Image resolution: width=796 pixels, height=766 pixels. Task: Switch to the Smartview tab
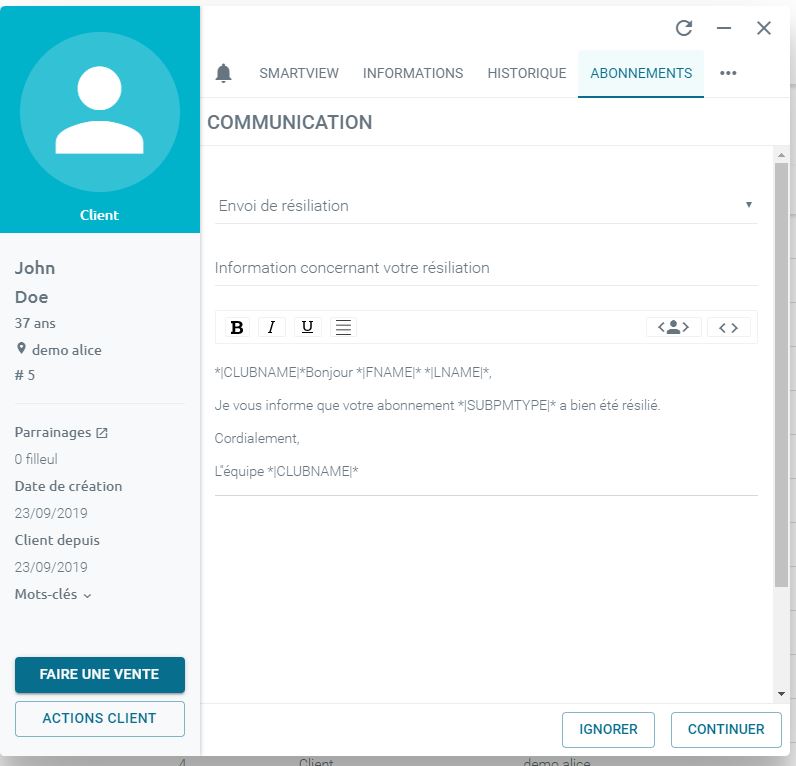pos(299,73)
